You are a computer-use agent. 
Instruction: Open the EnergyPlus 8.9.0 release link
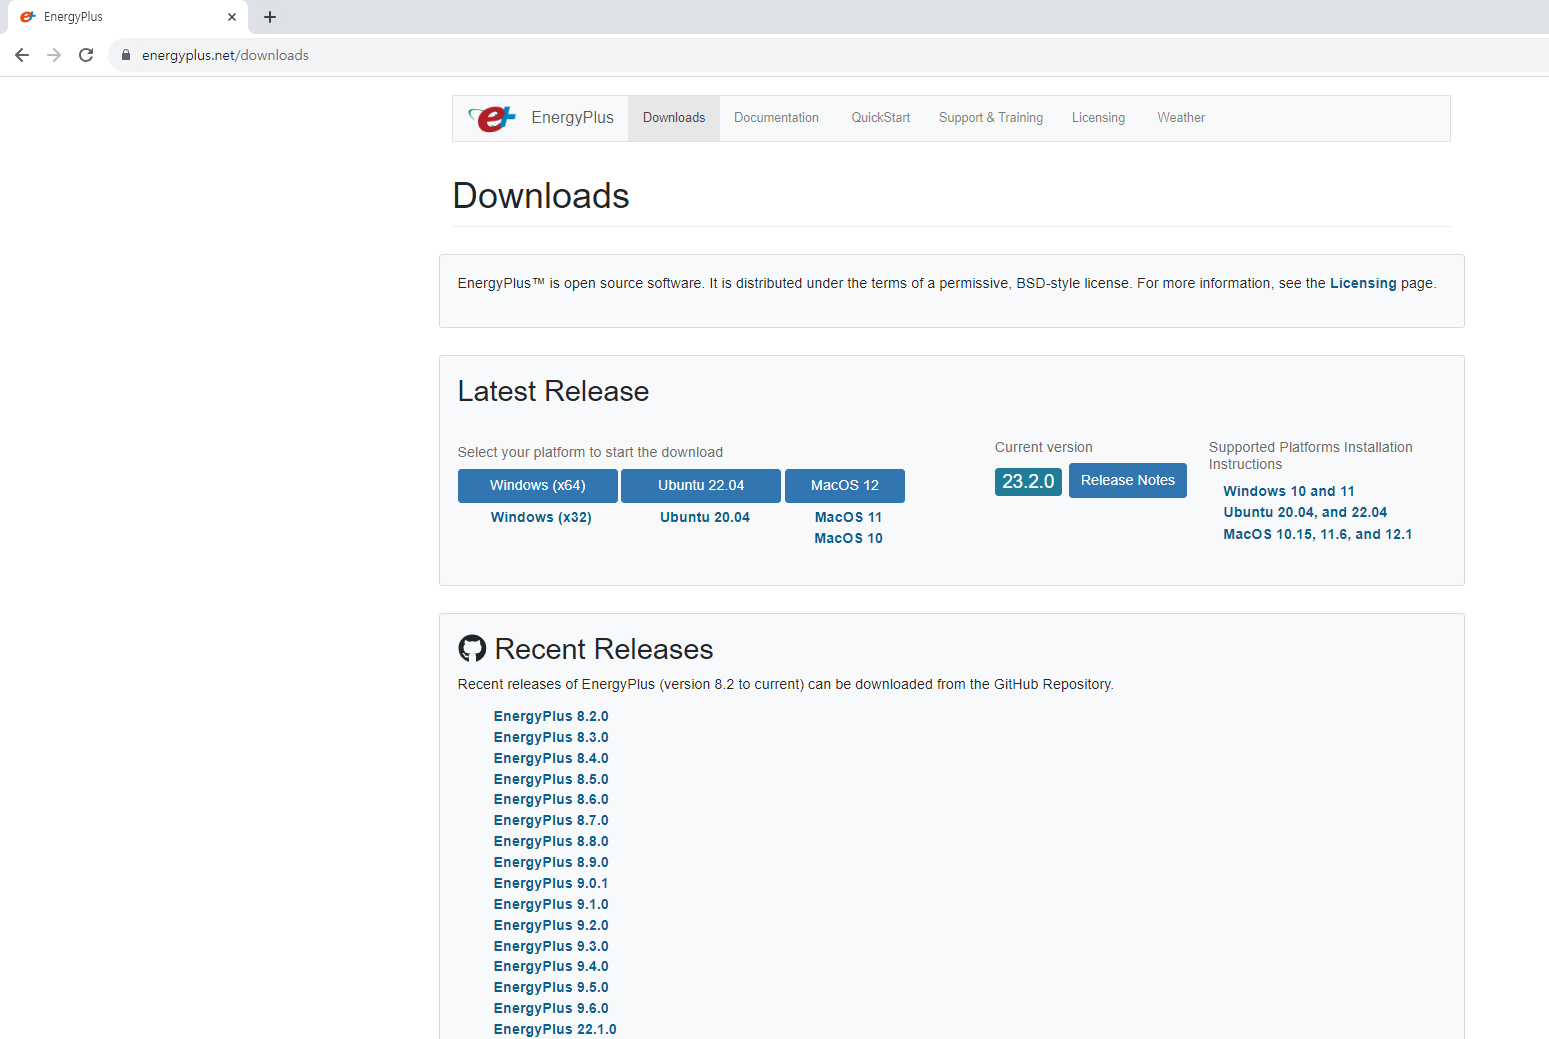pos(551,862)
